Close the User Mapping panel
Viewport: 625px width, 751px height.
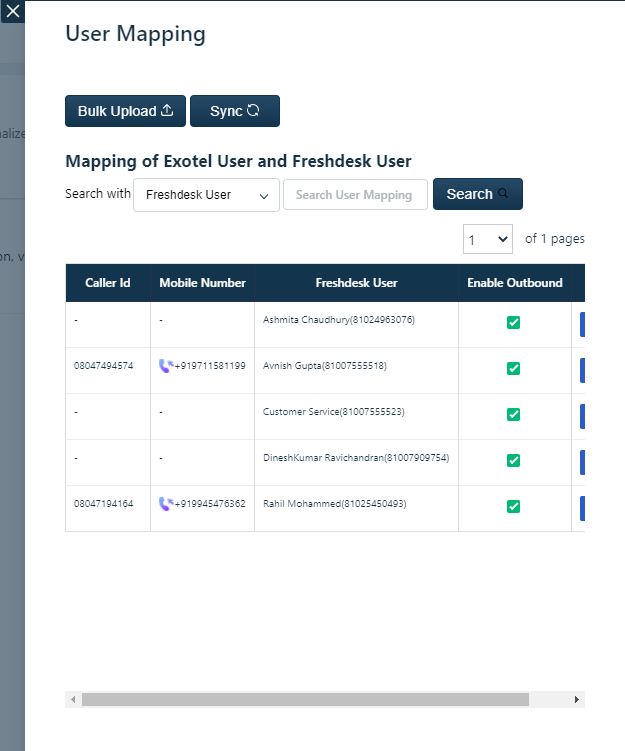point(12,11)
